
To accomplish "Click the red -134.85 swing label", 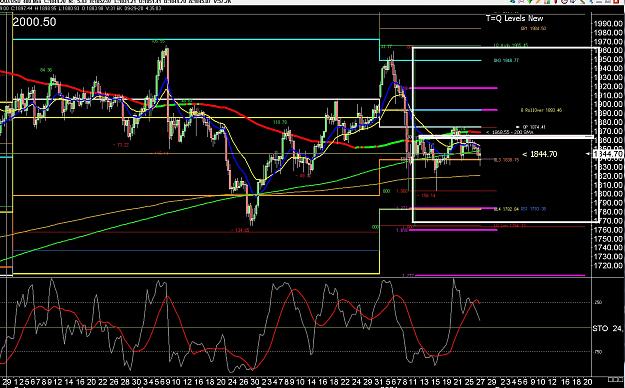I will 240,230.
